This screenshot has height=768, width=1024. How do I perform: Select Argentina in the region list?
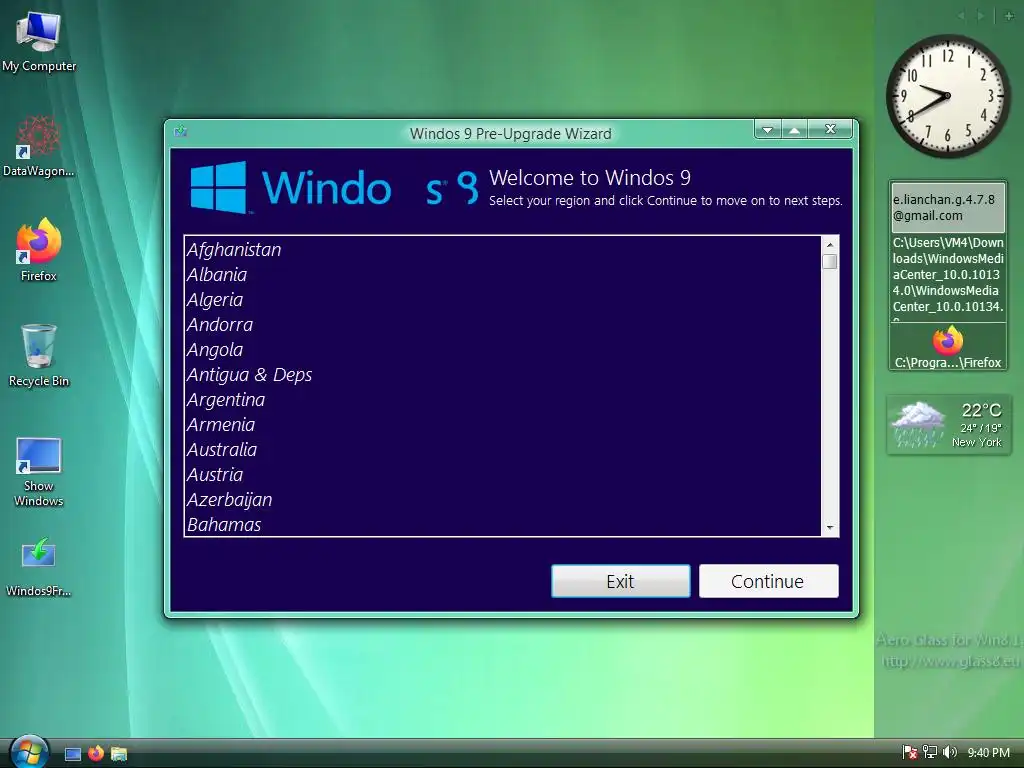(x=502, y=399)
